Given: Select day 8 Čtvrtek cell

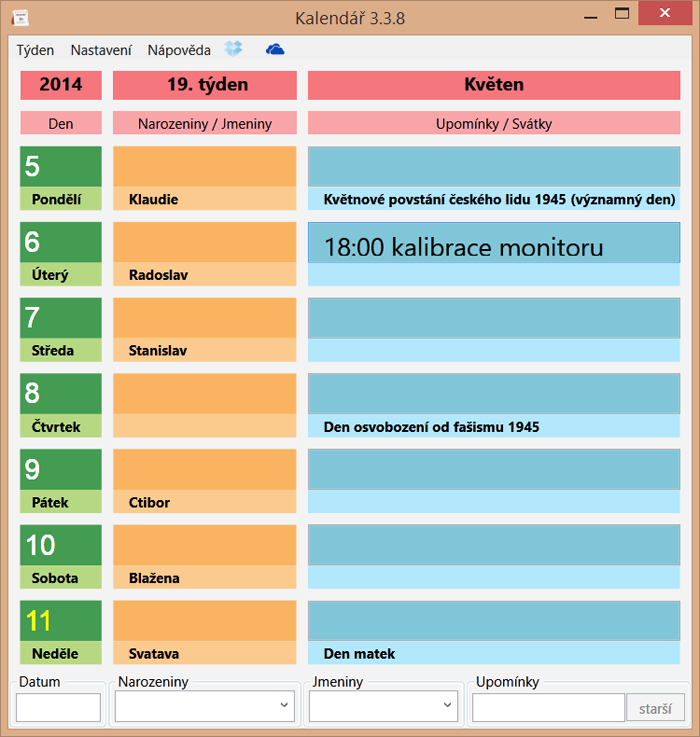Looking at the screenshot, I should (x=61, y=405).
